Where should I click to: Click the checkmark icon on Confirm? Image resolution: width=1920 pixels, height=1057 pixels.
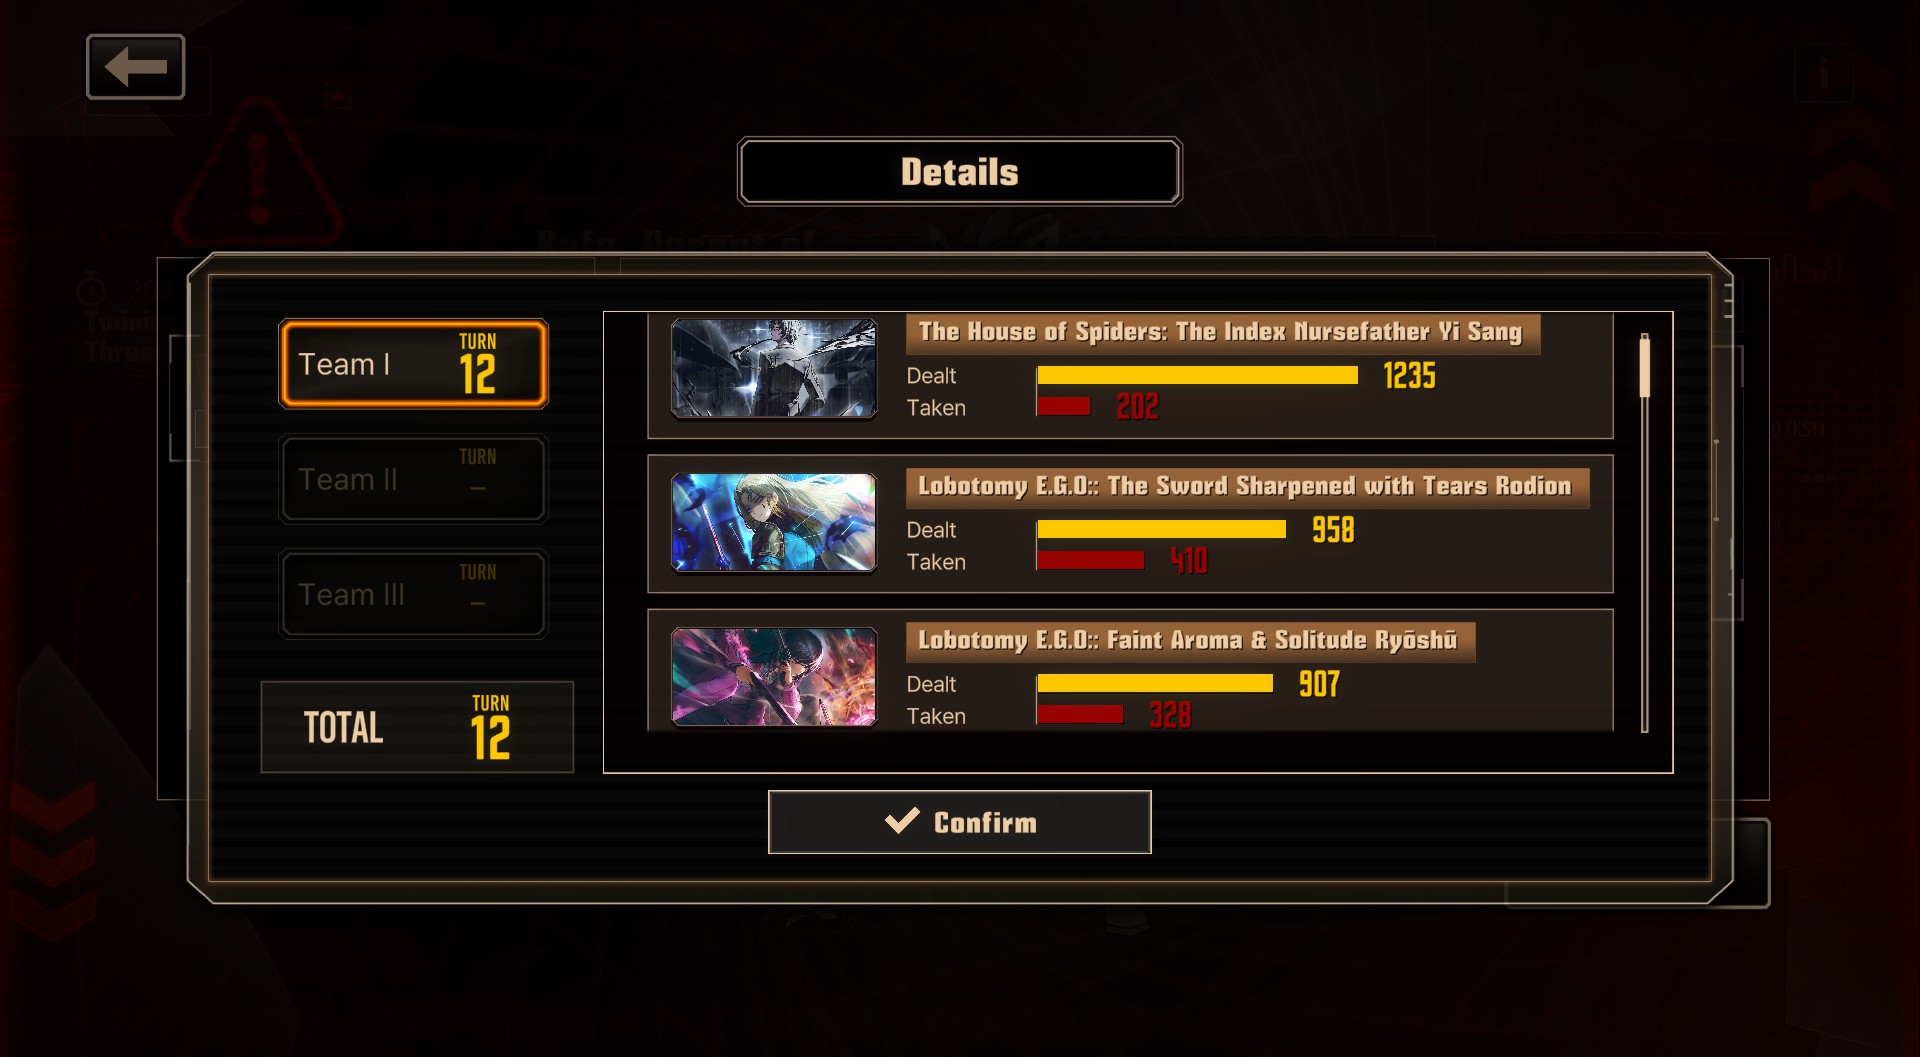point(902,821)
